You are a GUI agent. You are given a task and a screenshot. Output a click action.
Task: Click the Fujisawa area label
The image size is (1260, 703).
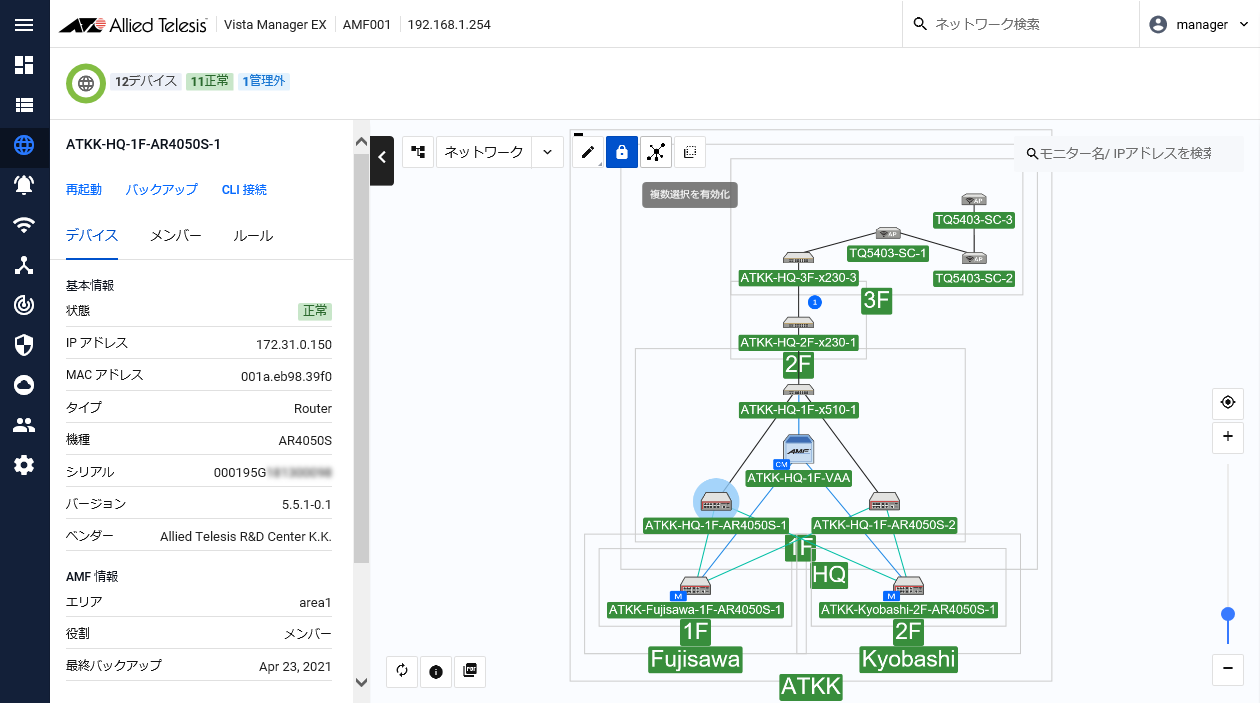coord(696,659)
